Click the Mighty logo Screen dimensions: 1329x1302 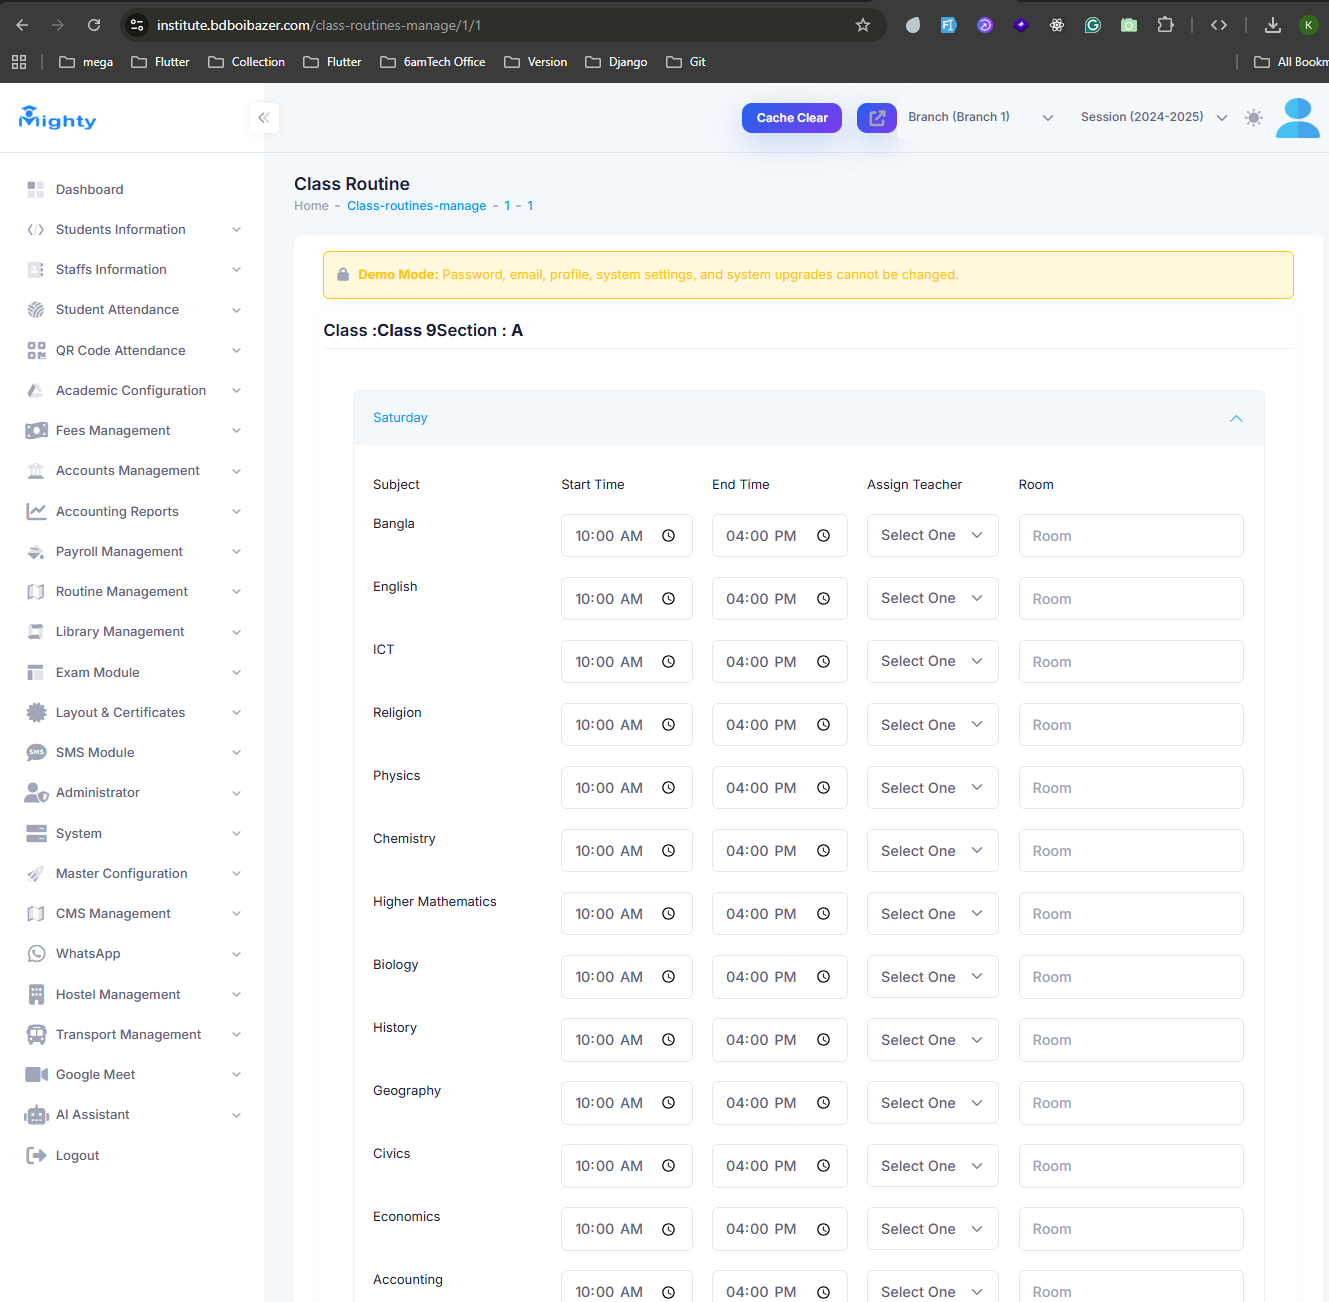coord(57,118)
